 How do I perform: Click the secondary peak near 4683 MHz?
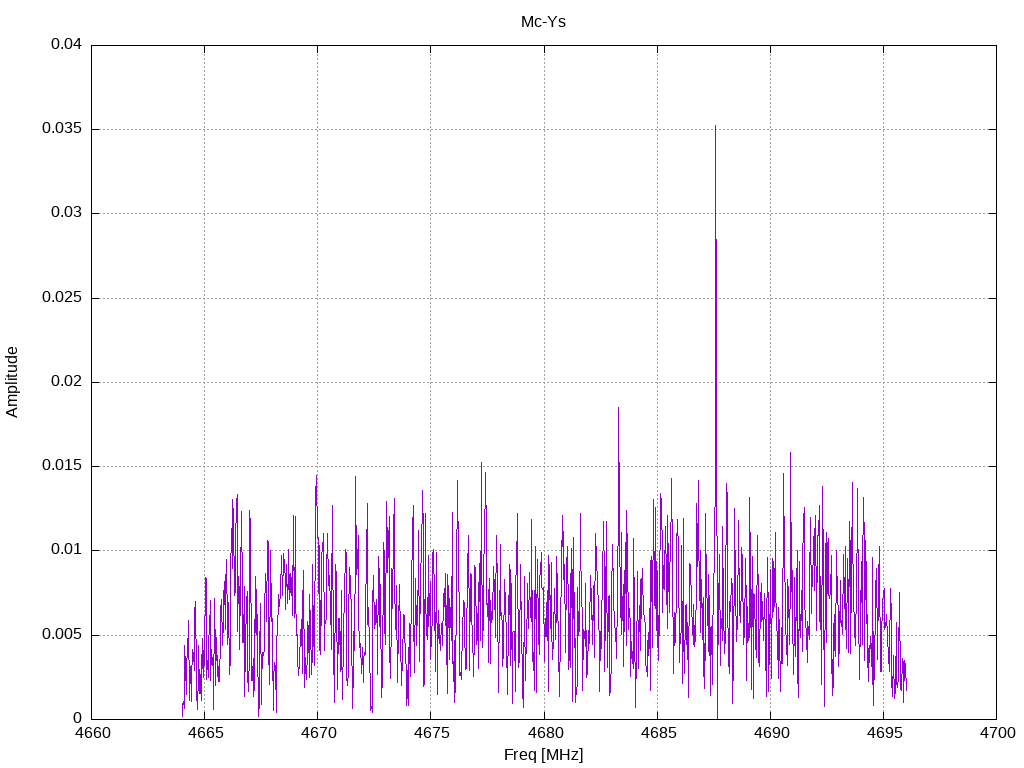click(x=618, y=409)
